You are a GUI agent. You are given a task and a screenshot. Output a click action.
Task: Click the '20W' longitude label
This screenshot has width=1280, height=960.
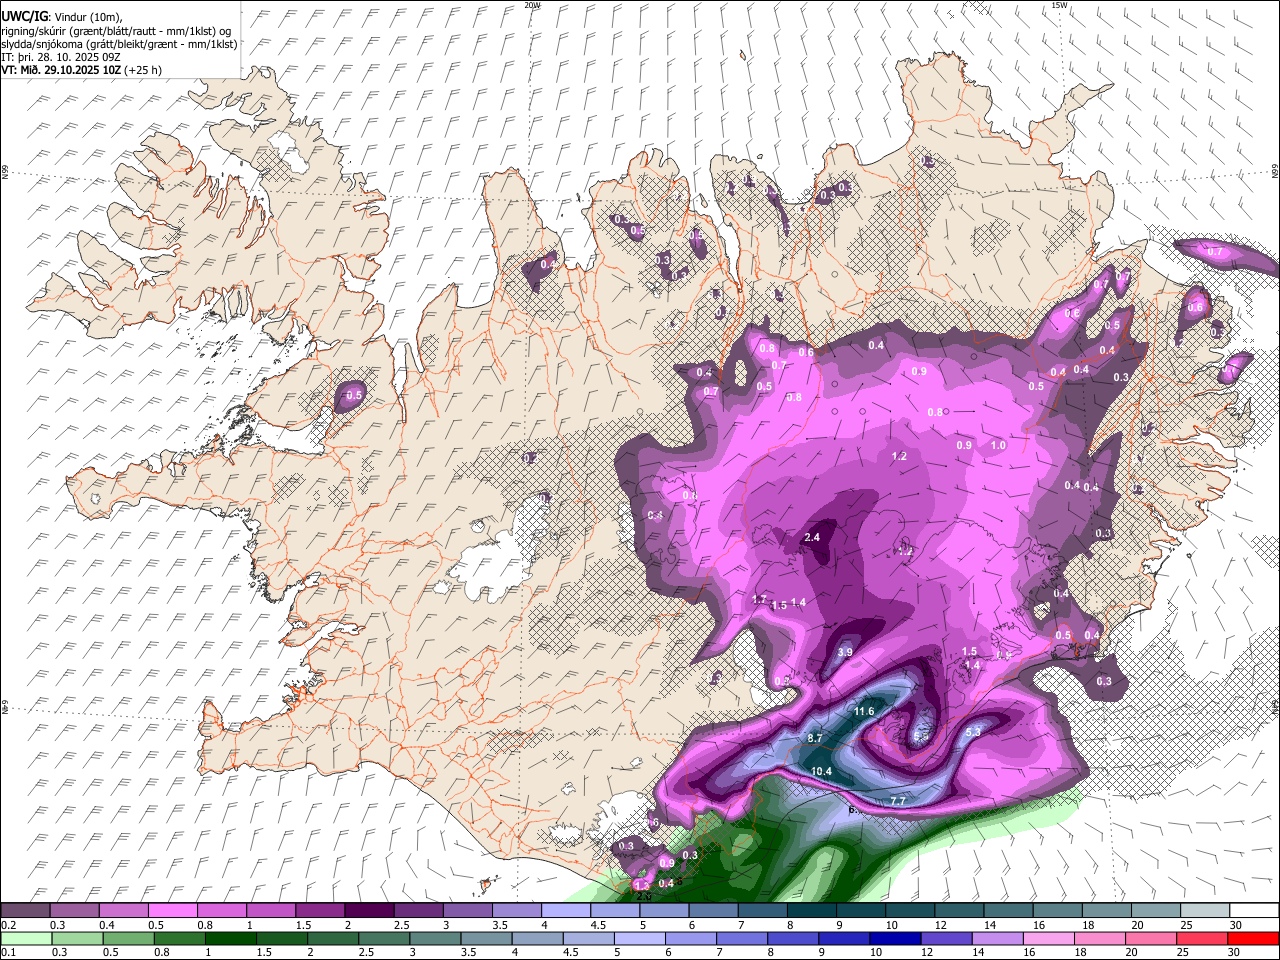coord(532,5)
